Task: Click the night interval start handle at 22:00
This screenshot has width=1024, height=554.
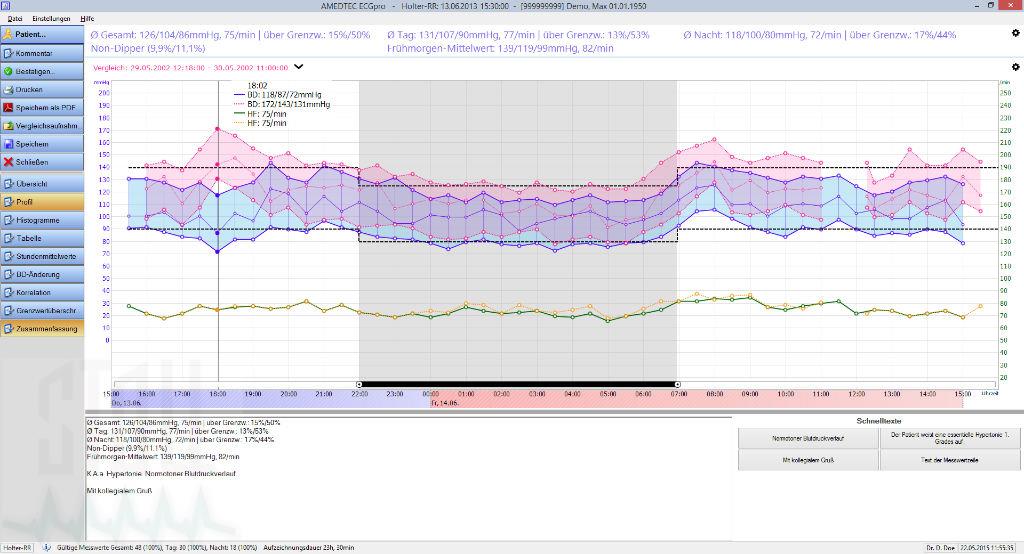Action: pos(359,384)
